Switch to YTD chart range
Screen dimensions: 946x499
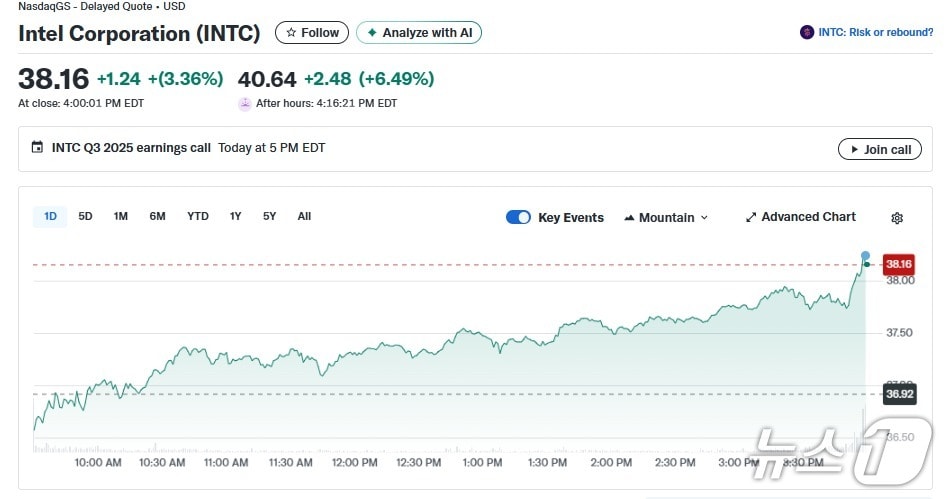point(198,216)
